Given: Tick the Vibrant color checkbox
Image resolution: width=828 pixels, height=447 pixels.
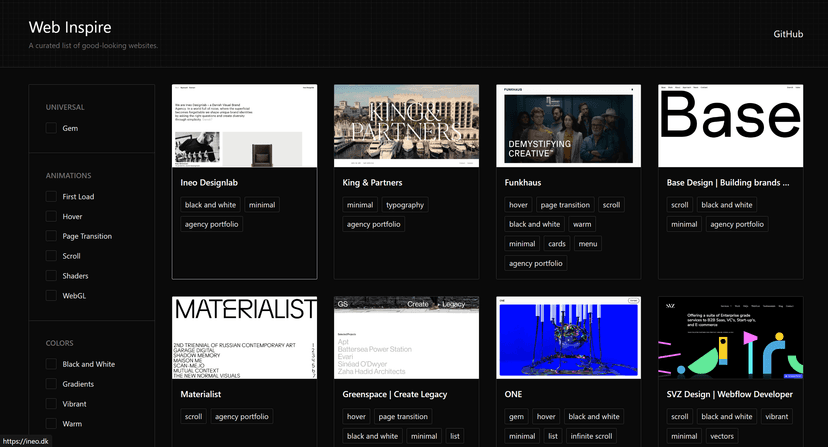Looking at the screenshot, I should click(x=51, y=404).
